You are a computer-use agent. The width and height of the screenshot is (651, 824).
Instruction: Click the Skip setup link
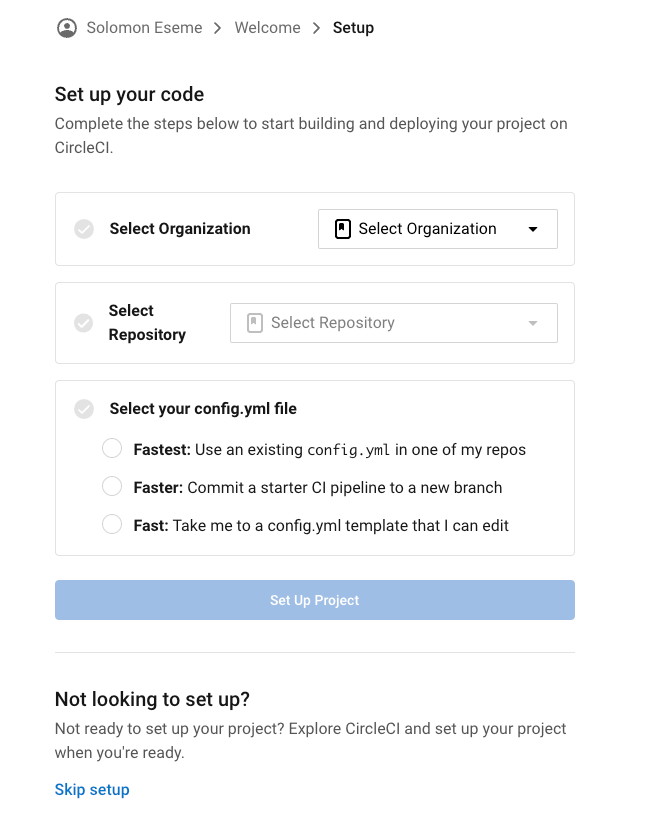(x=92, y=789)
